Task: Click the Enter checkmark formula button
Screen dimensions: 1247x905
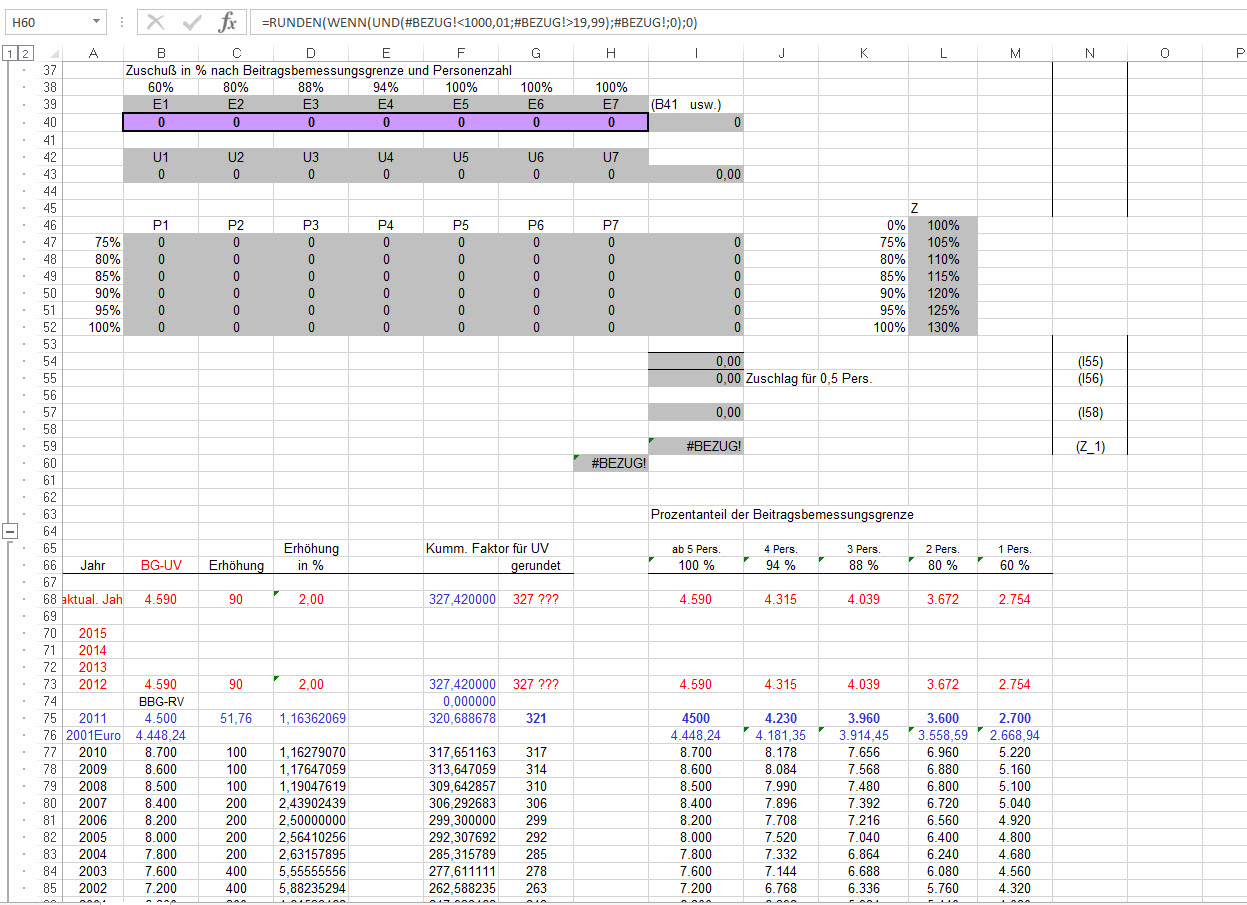Action: [x=192, y=22]
